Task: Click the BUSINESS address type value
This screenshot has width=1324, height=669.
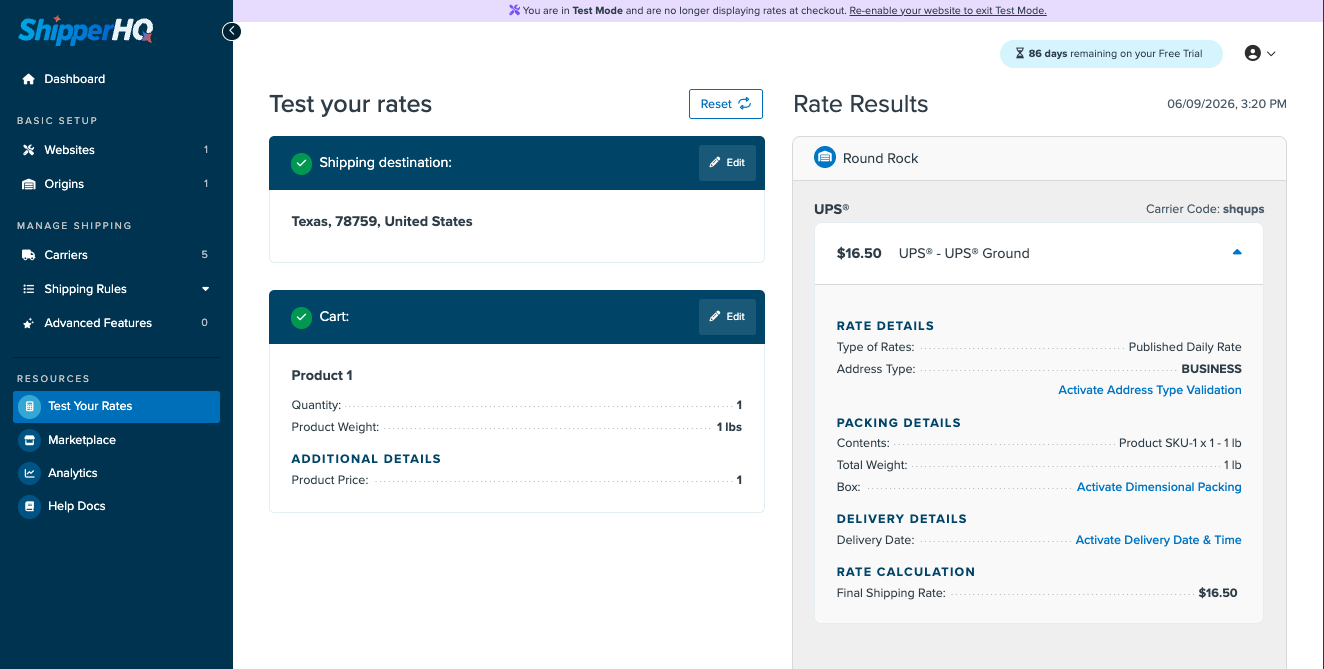Action: point(1211,369)
